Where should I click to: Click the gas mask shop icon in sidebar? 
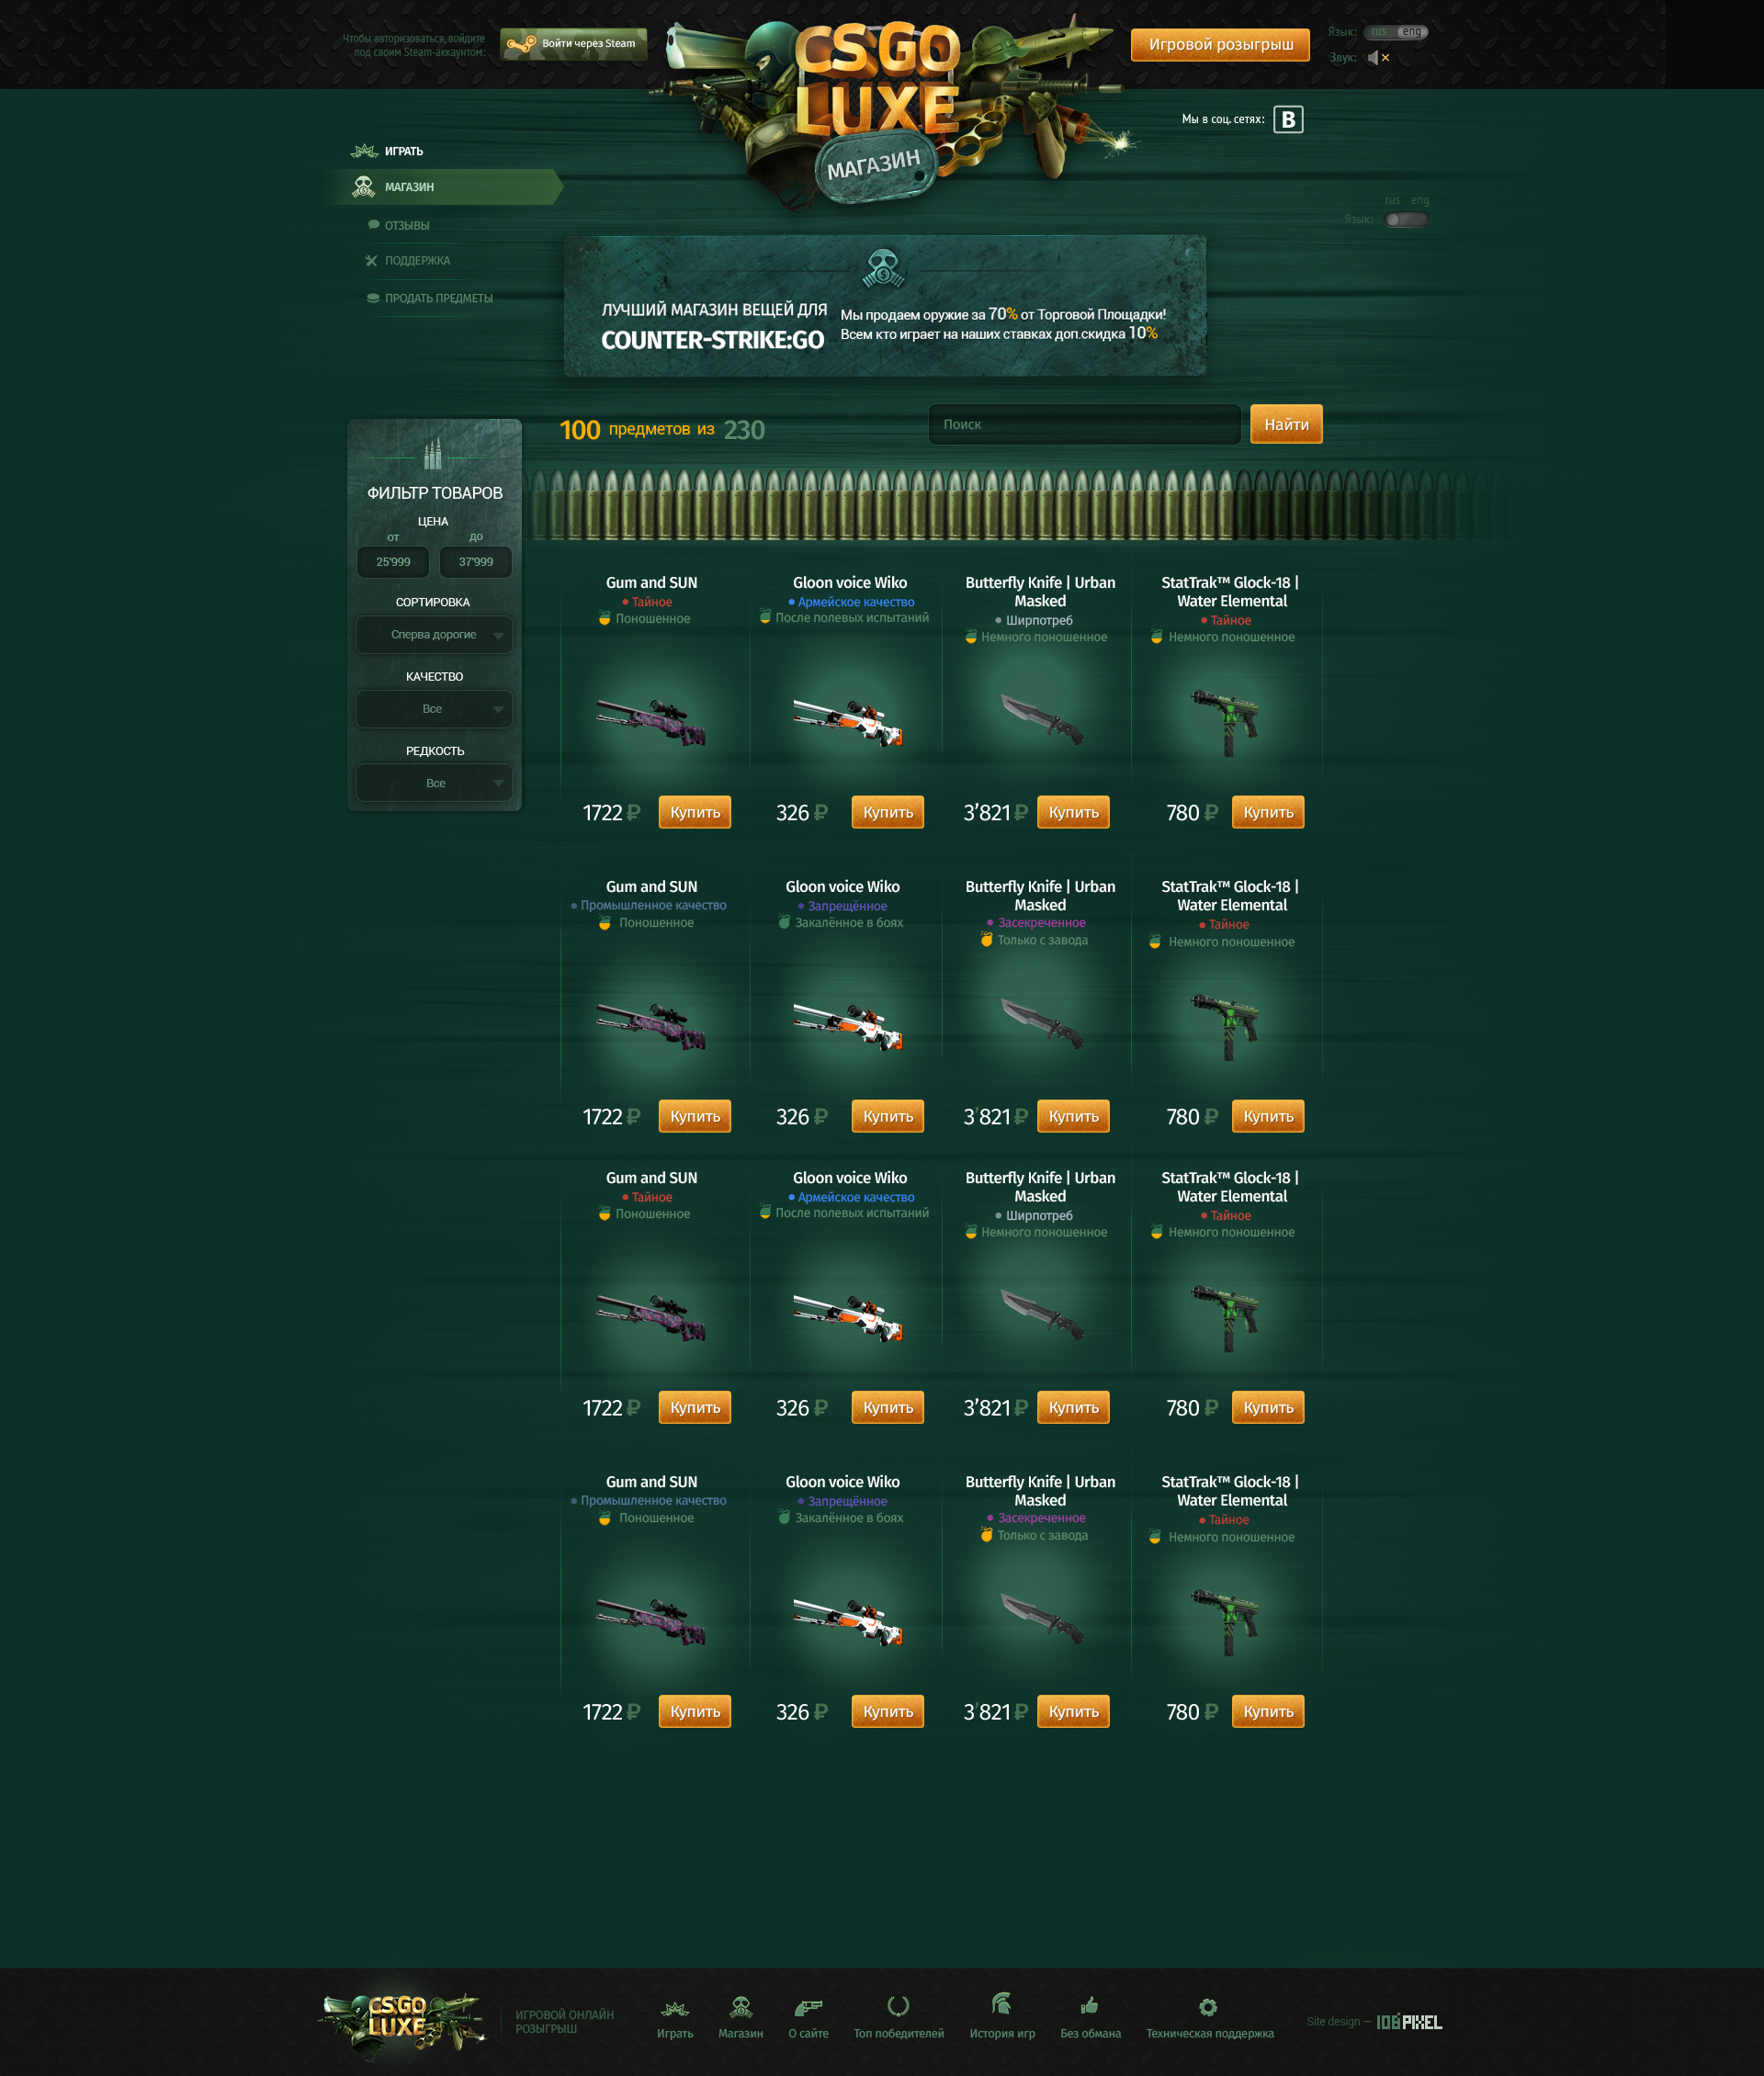pyautogui.click(x=363, y=187)
